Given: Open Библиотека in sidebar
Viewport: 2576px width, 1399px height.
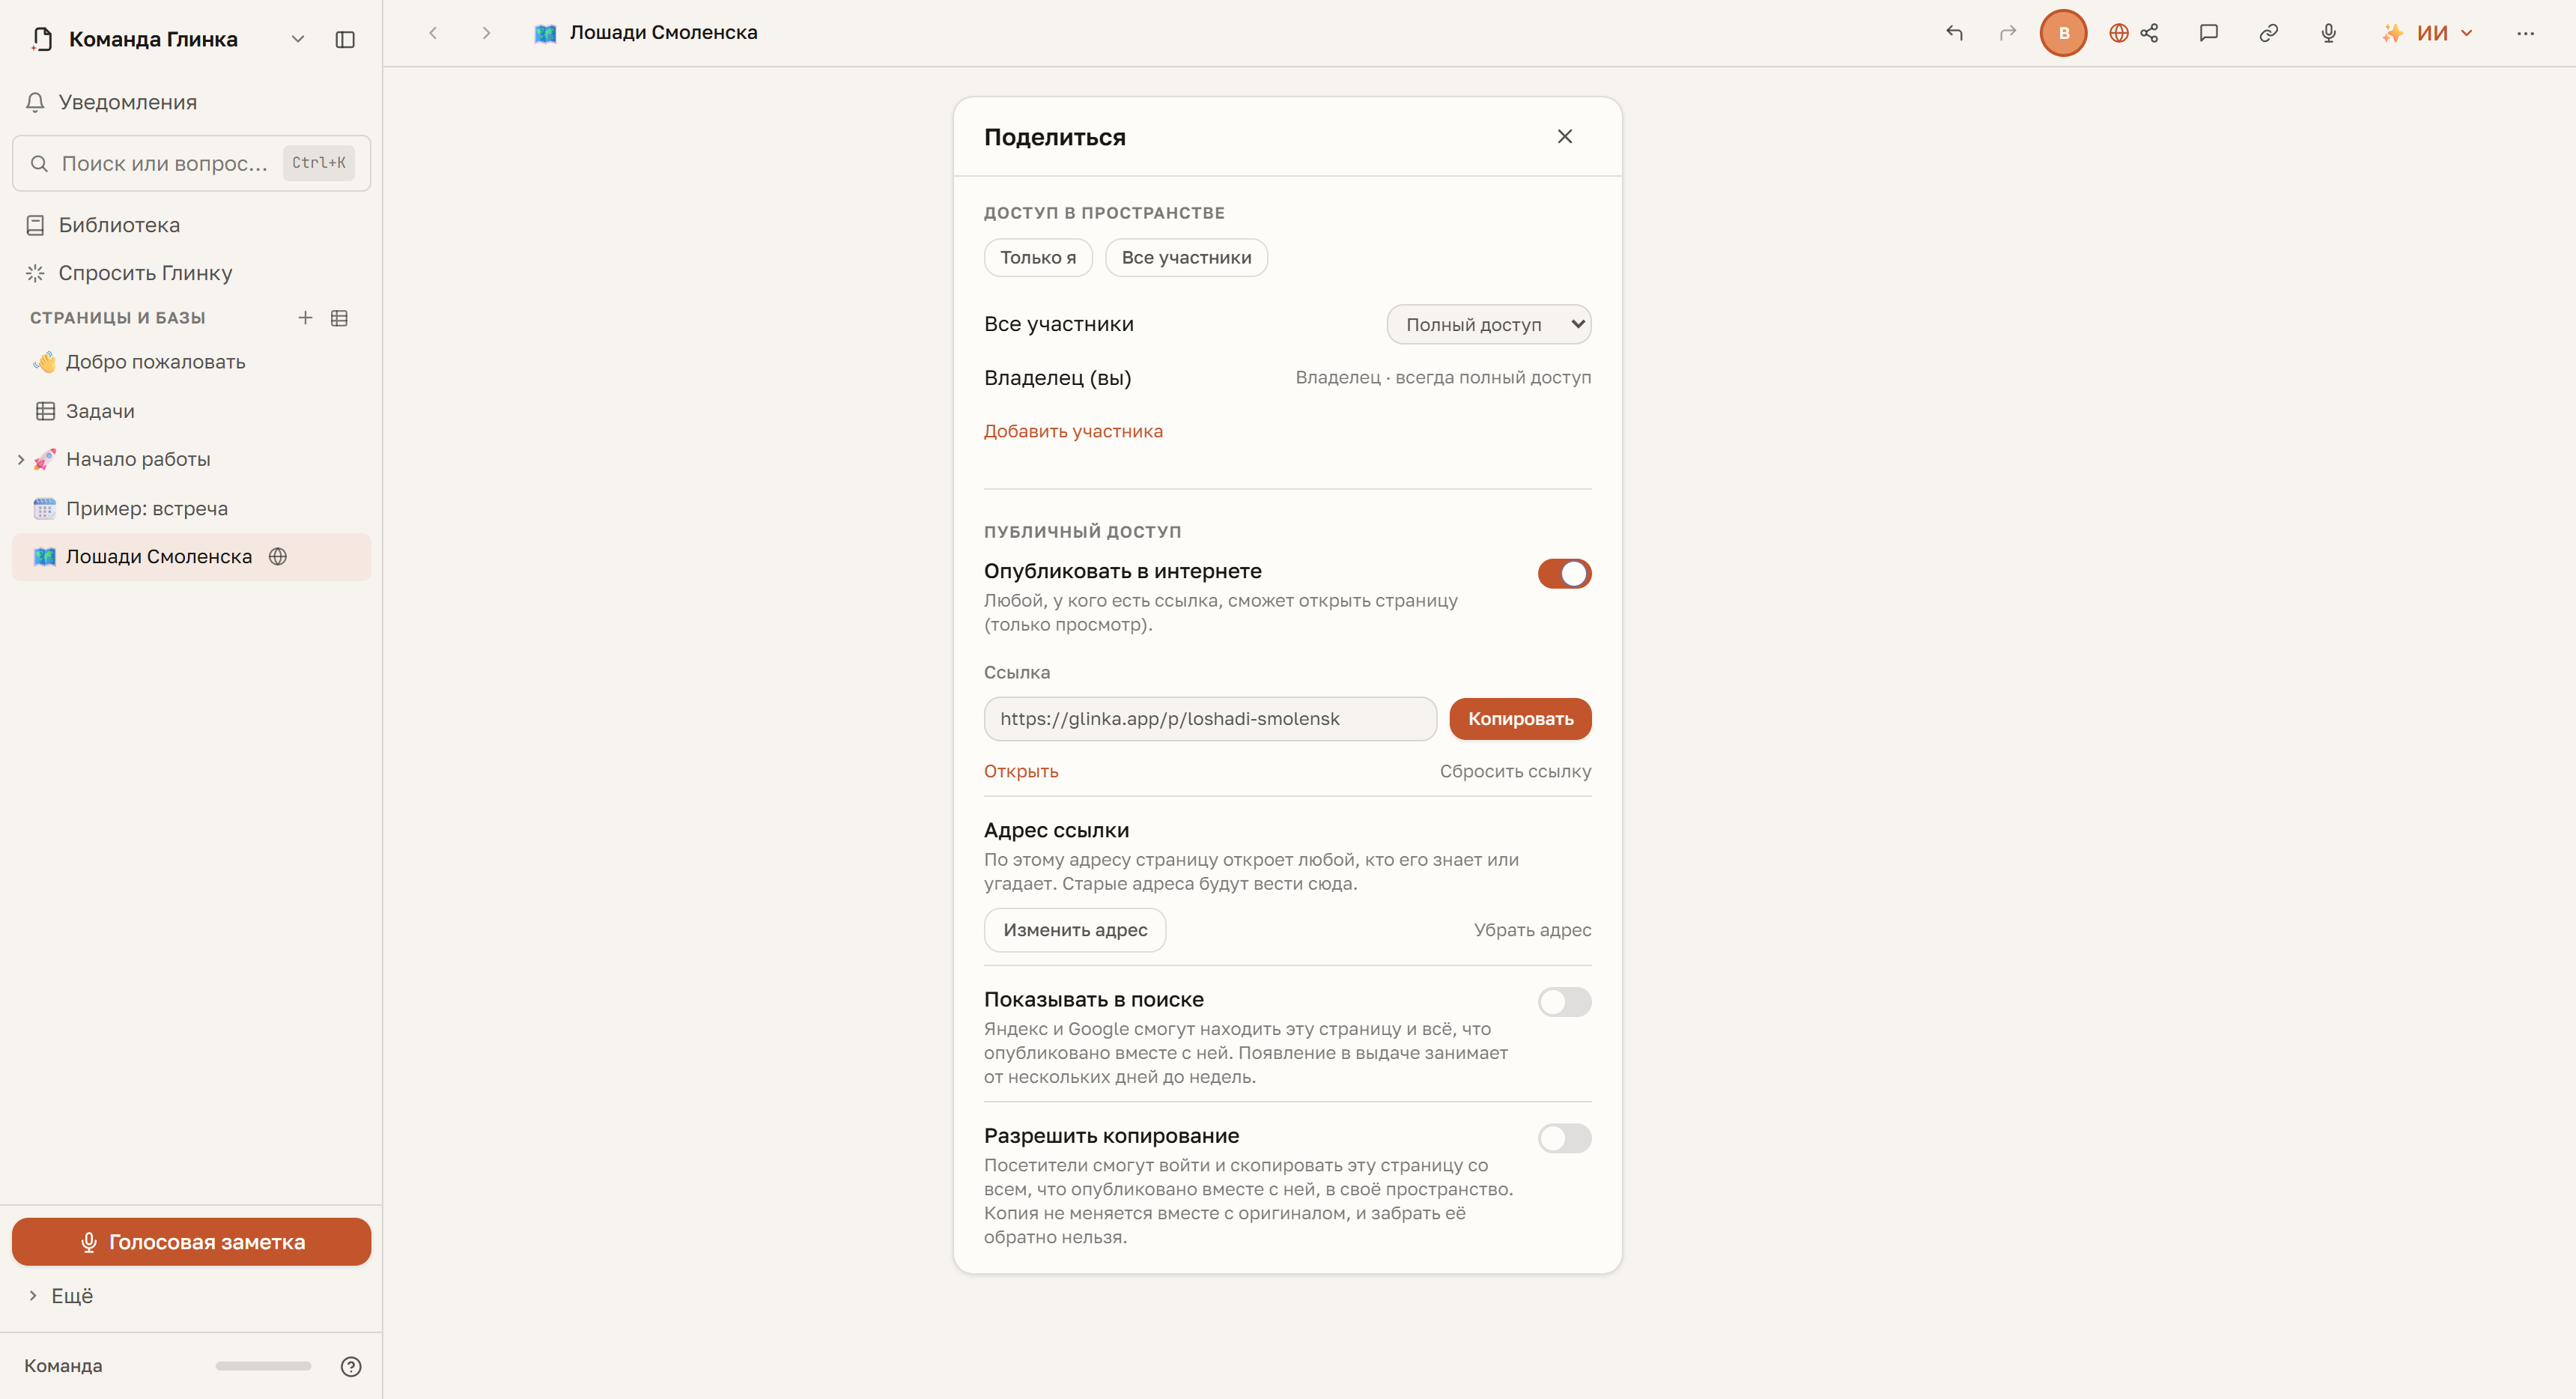Looking at the screenshot, I should 191,225.
